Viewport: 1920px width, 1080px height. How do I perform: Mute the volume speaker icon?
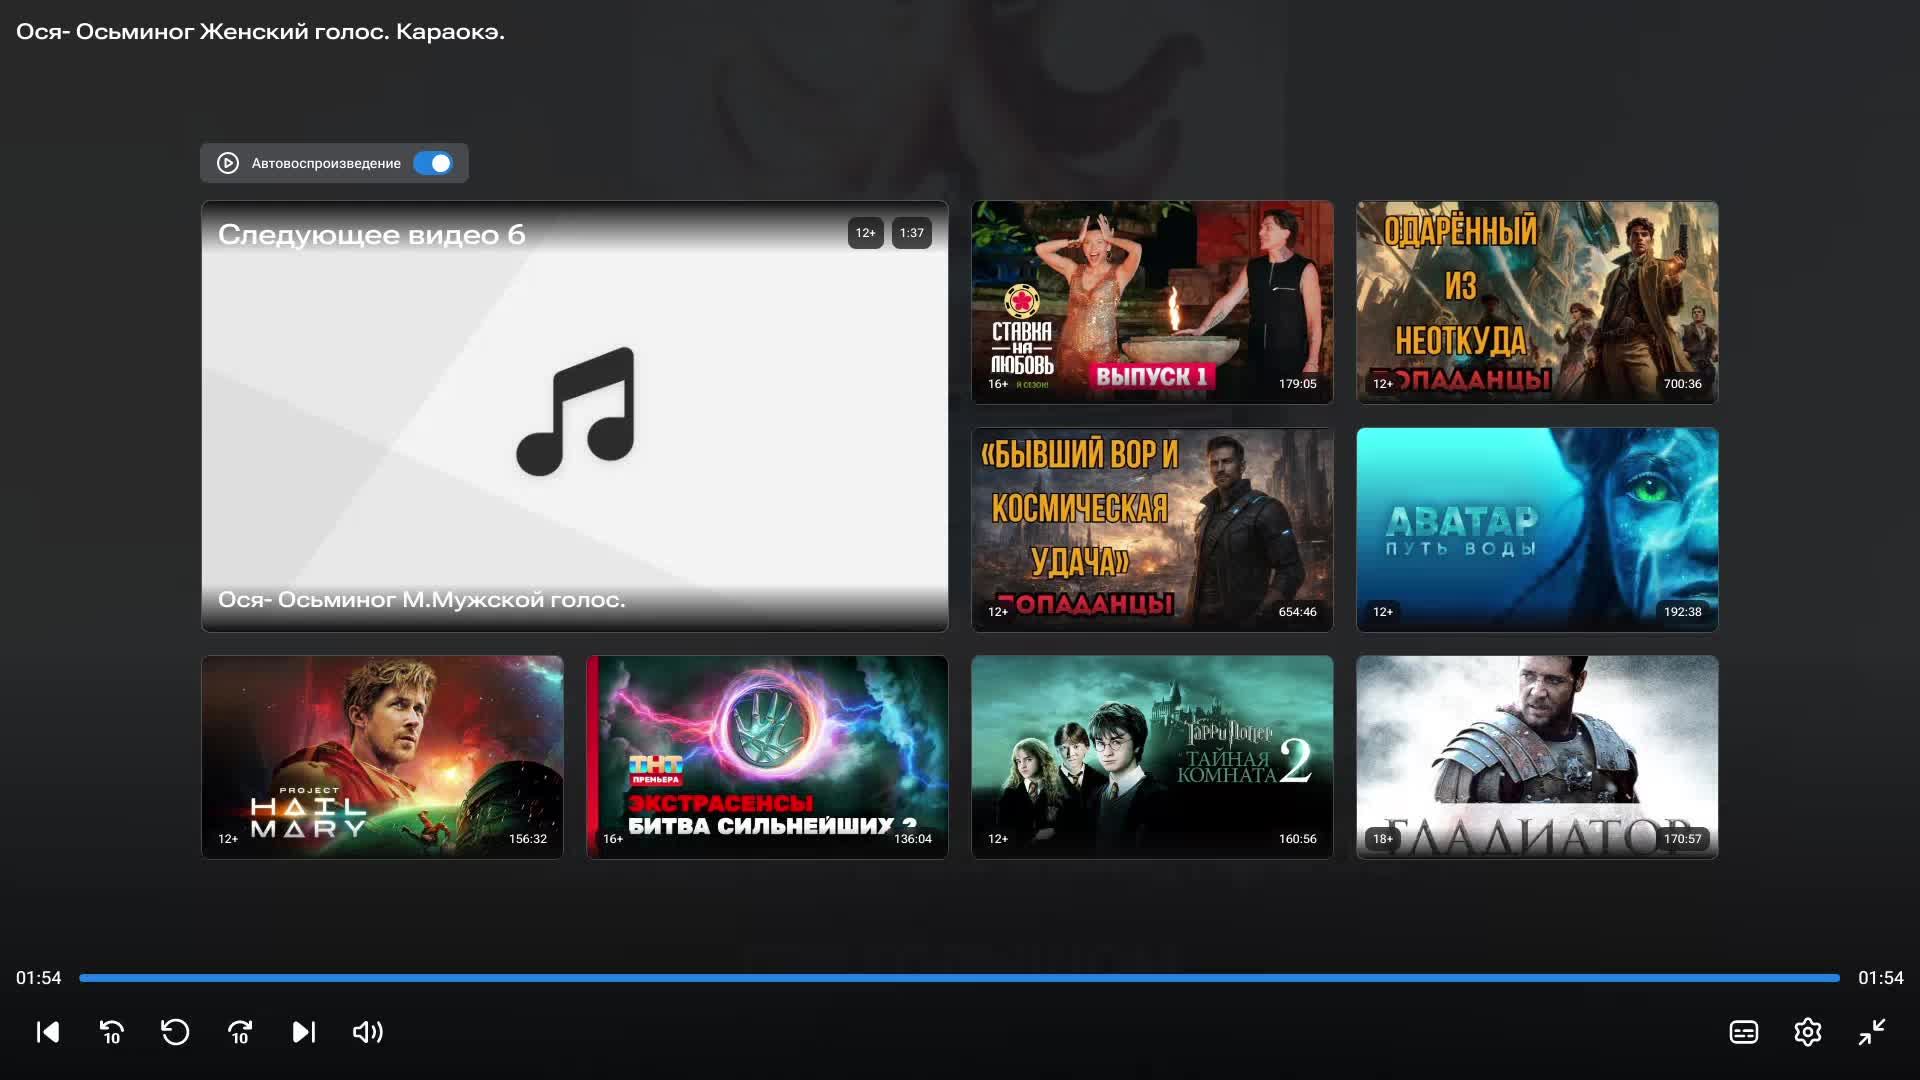368,1032
